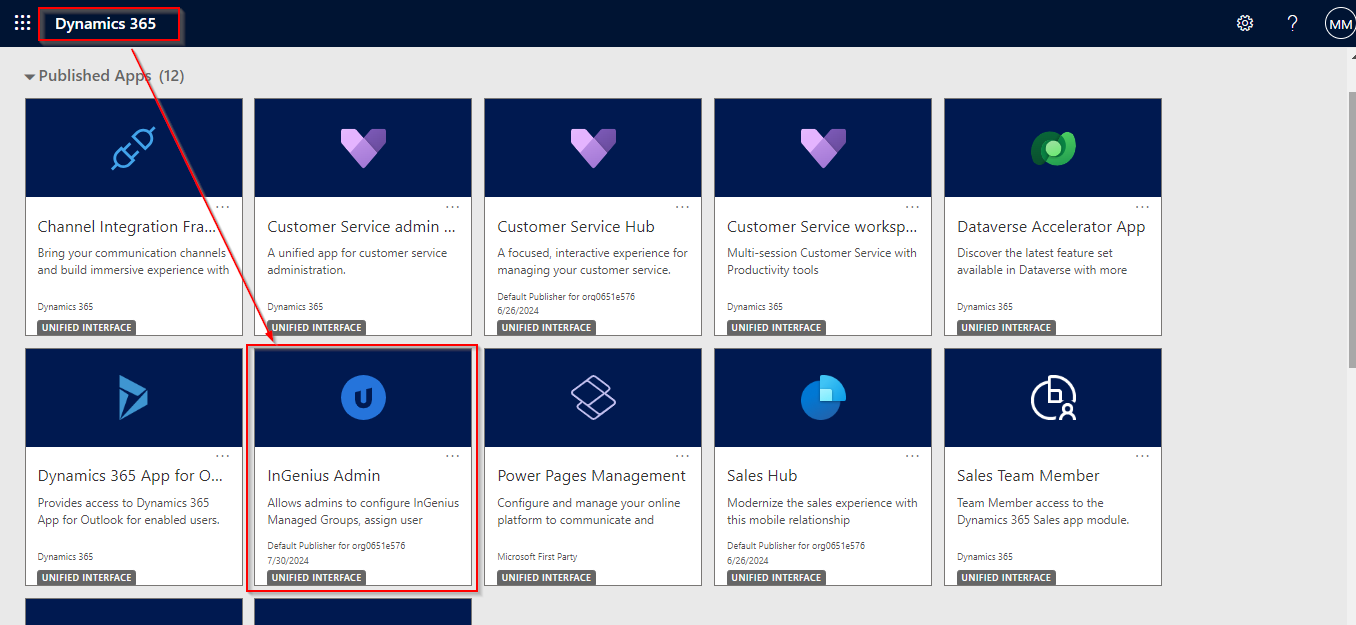This screenshot has height=625, width=1356.
Task: Open more options for Dataverse Accelerator App
Action: pos(1142,207)
